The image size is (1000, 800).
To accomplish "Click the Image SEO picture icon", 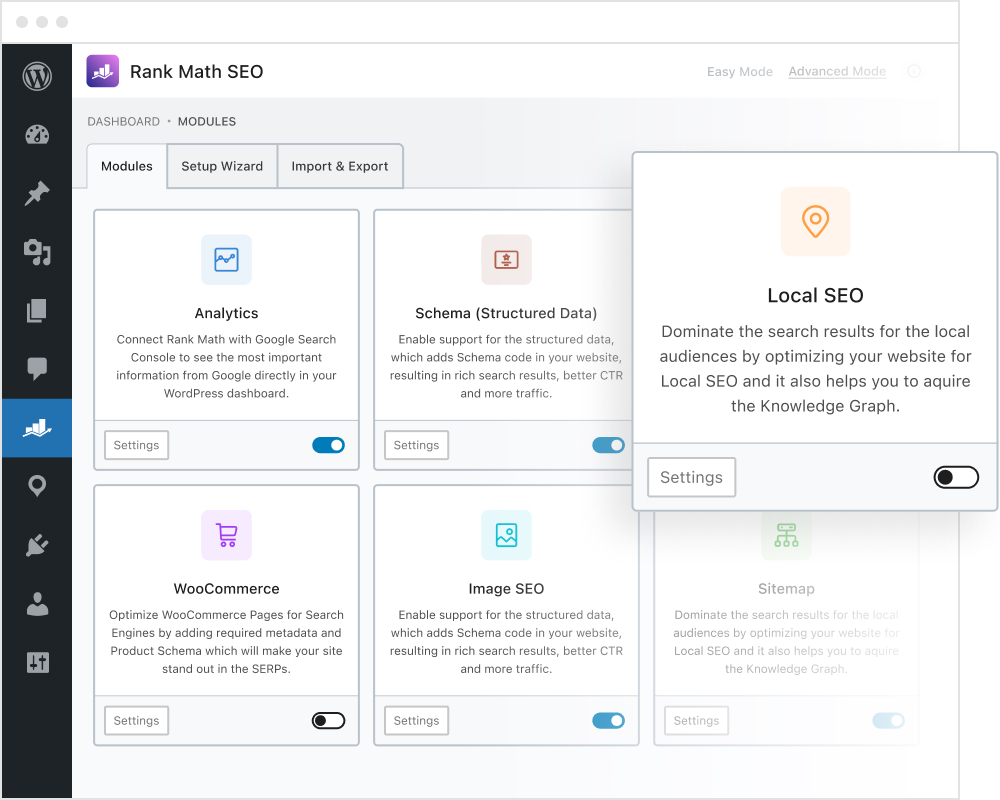I will [x=506, y=535].
